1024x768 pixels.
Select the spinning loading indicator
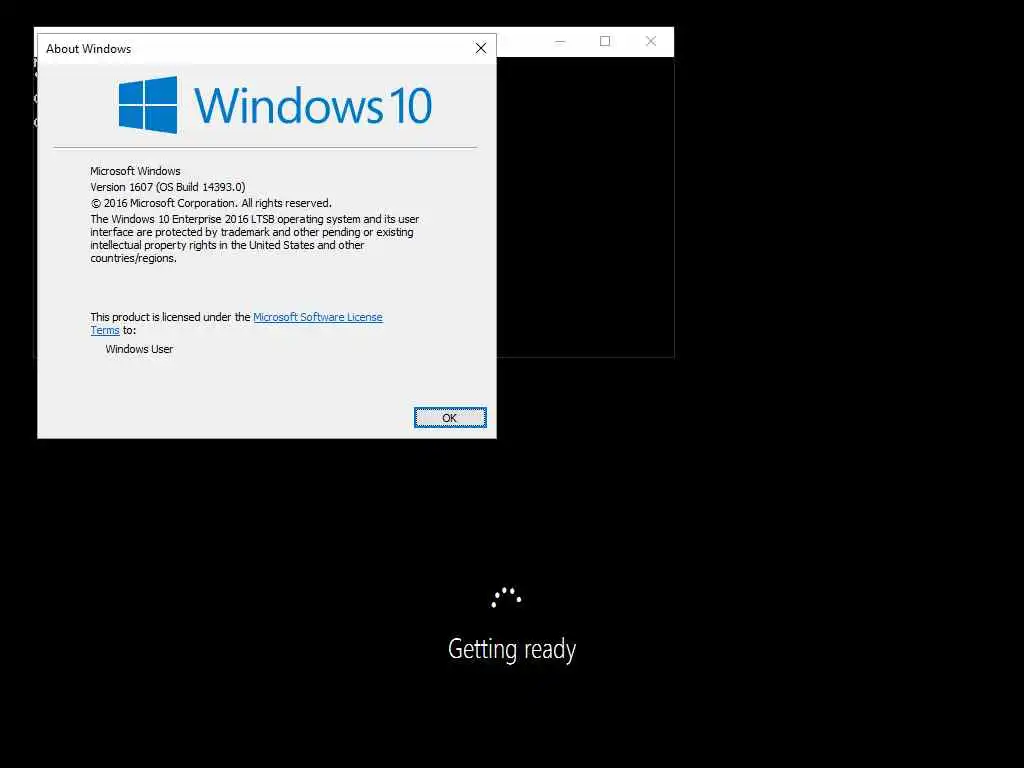506,597
